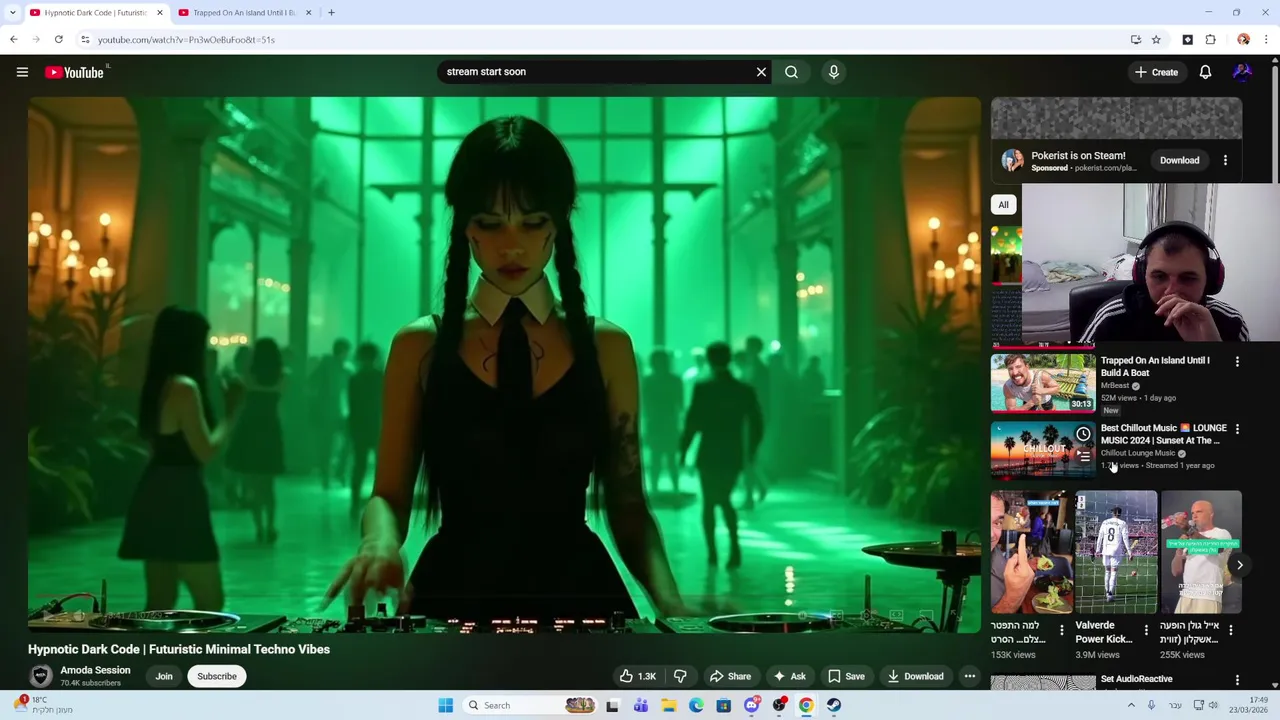Open options for Trapped On An Island video
The image size is (1280, 720).
[1237, 361]
